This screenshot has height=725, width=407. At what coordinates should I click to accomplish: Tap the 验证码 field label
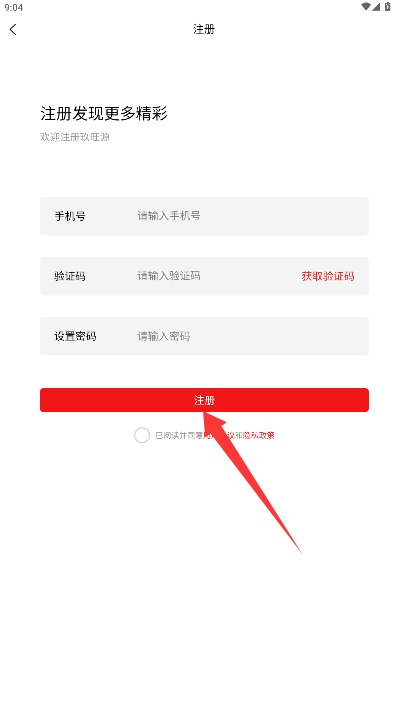tap(70, 276)
